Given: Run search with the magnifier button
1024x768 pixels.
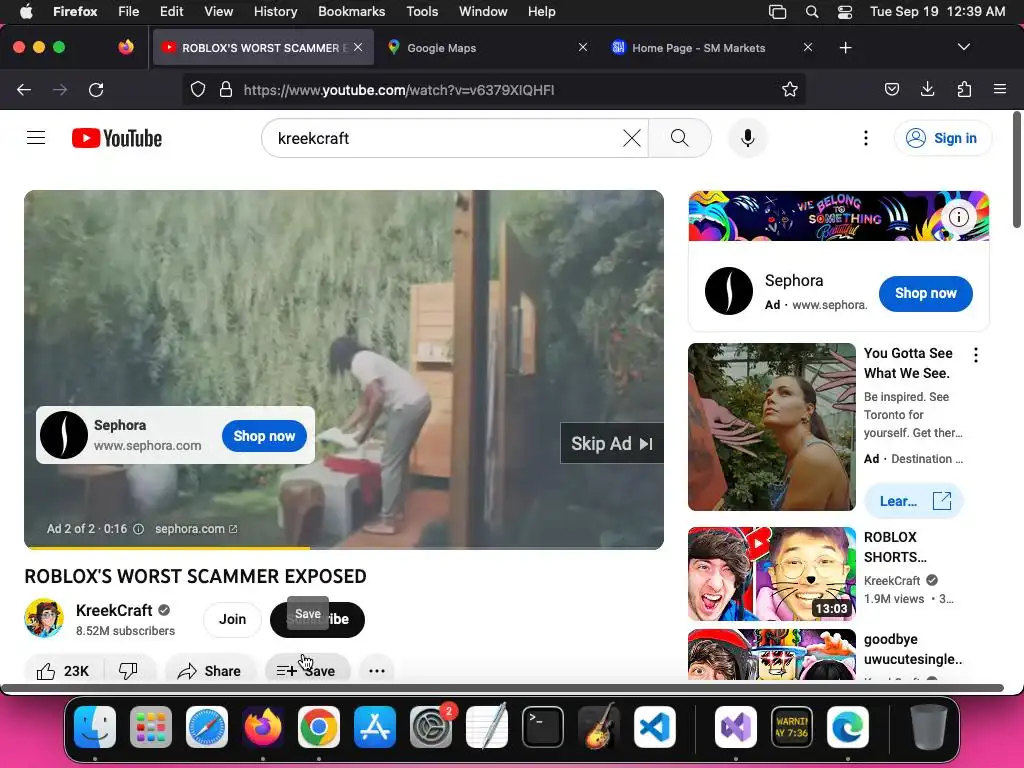Looking at the screenshot, I should click(x=679, y=138).
